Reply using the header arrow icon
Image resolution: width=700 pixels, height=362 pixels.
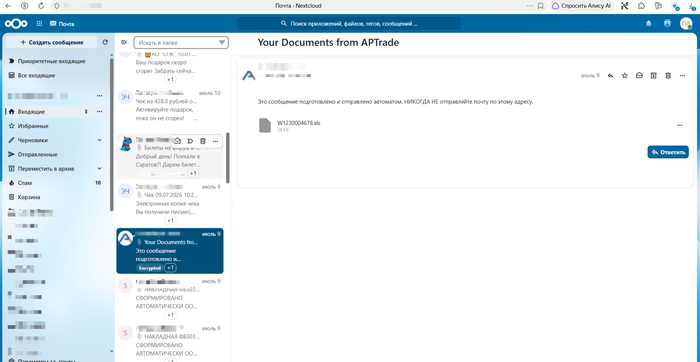610,75
